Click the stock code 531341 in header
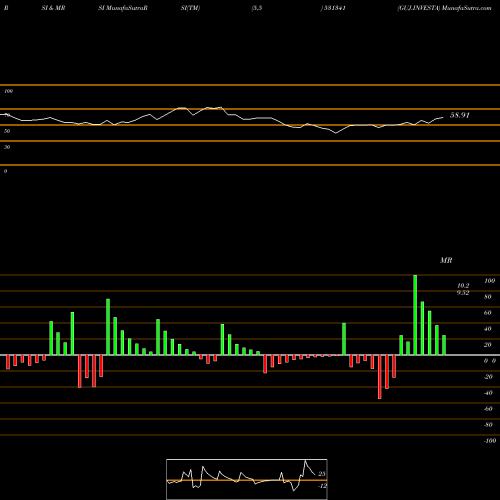500x500 pixels. (x=335, y=8)
